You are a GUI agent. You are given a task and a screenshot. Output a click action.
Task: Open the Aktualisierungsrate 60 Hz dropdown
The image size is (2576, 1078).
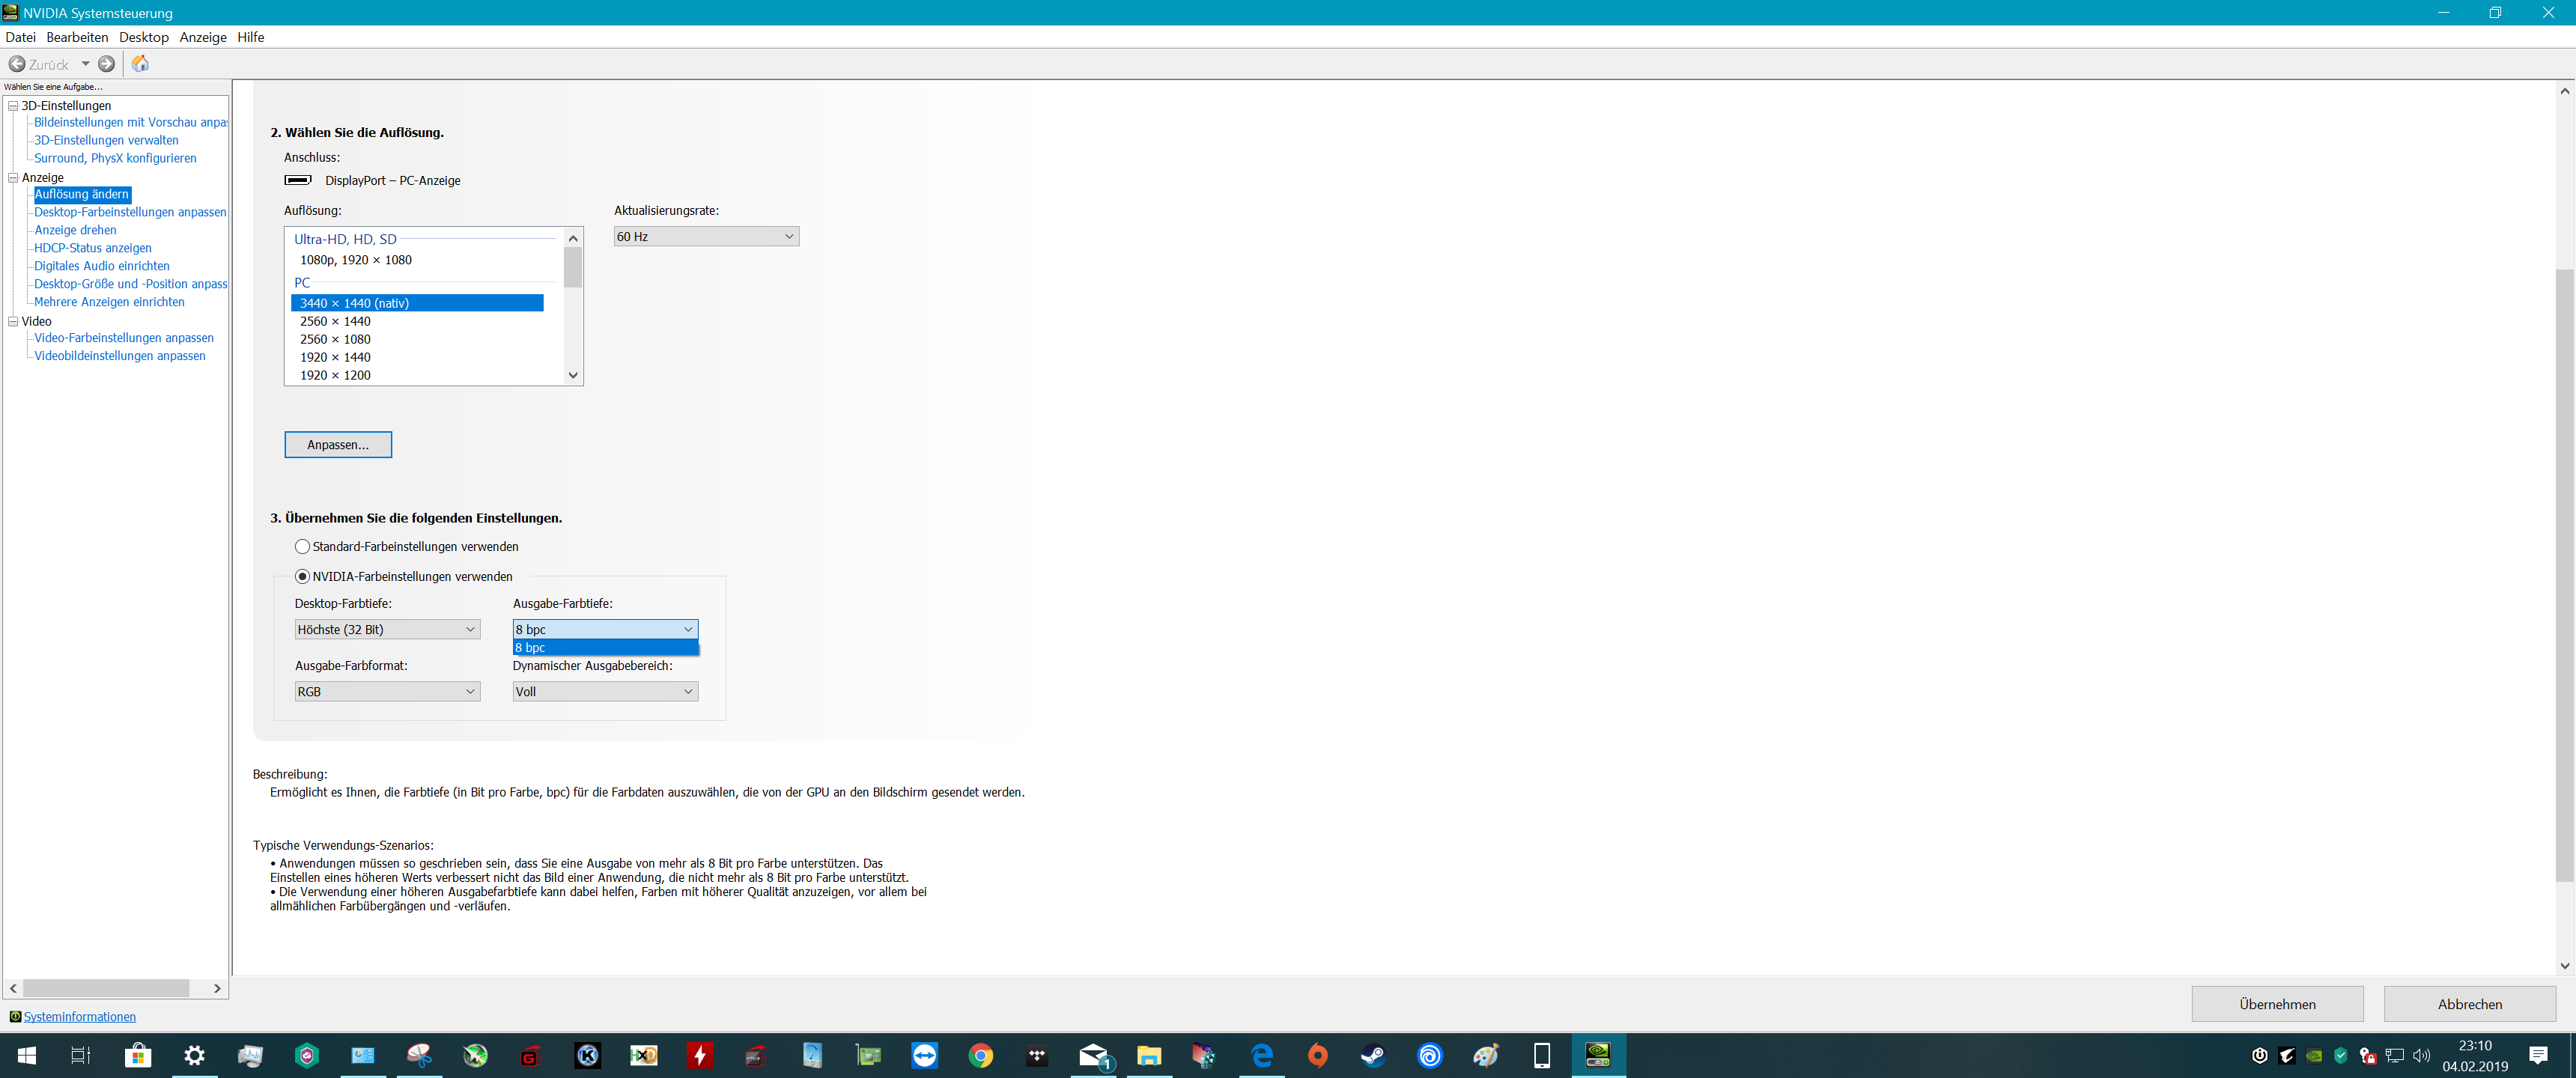pos(706,237)
